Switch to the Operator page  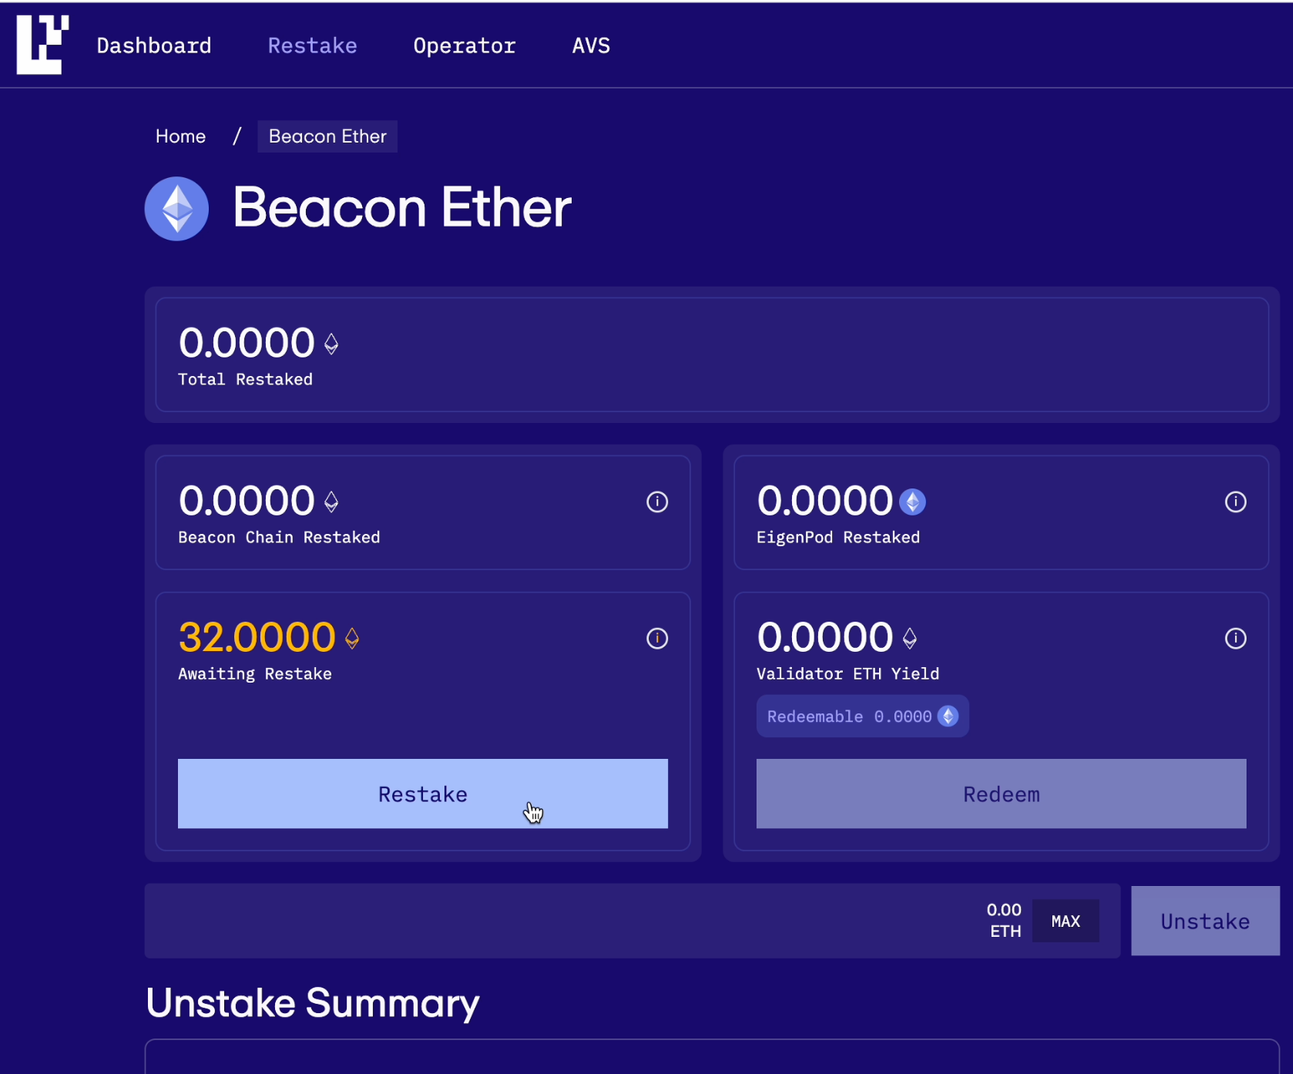(x=464, y=46)
